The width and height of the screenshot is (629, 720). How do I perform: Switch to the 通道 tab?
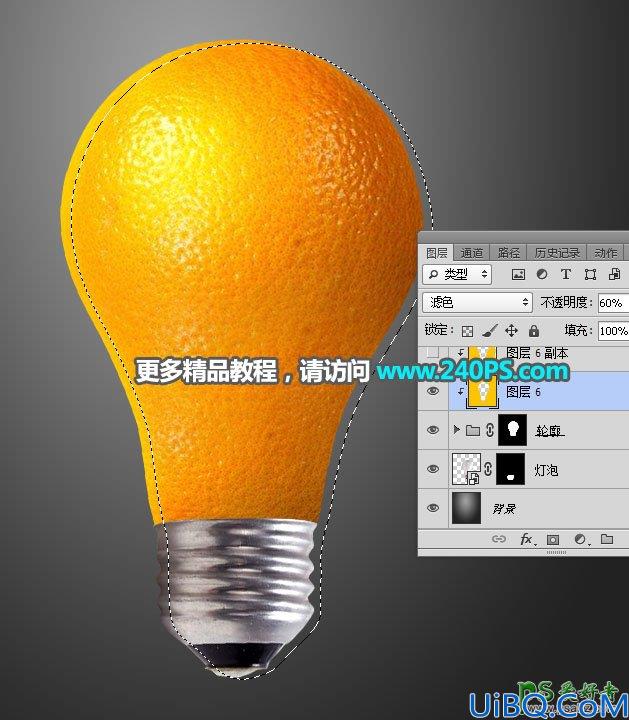tap(472, 253)
